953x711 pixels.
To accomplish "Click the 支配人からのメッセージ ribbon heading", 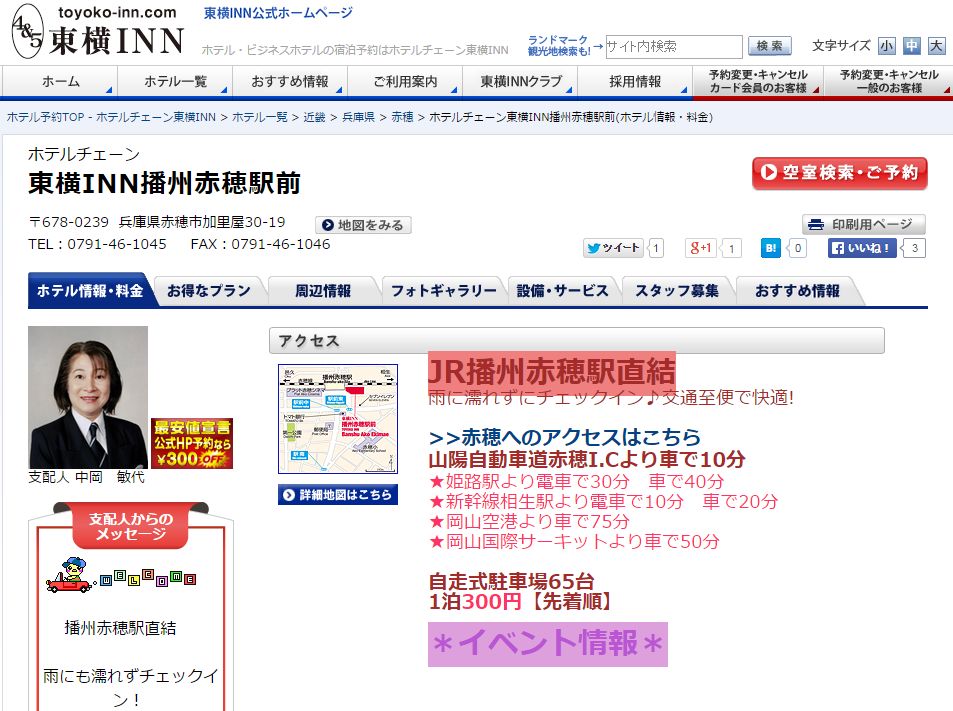I will pos(131,526).
